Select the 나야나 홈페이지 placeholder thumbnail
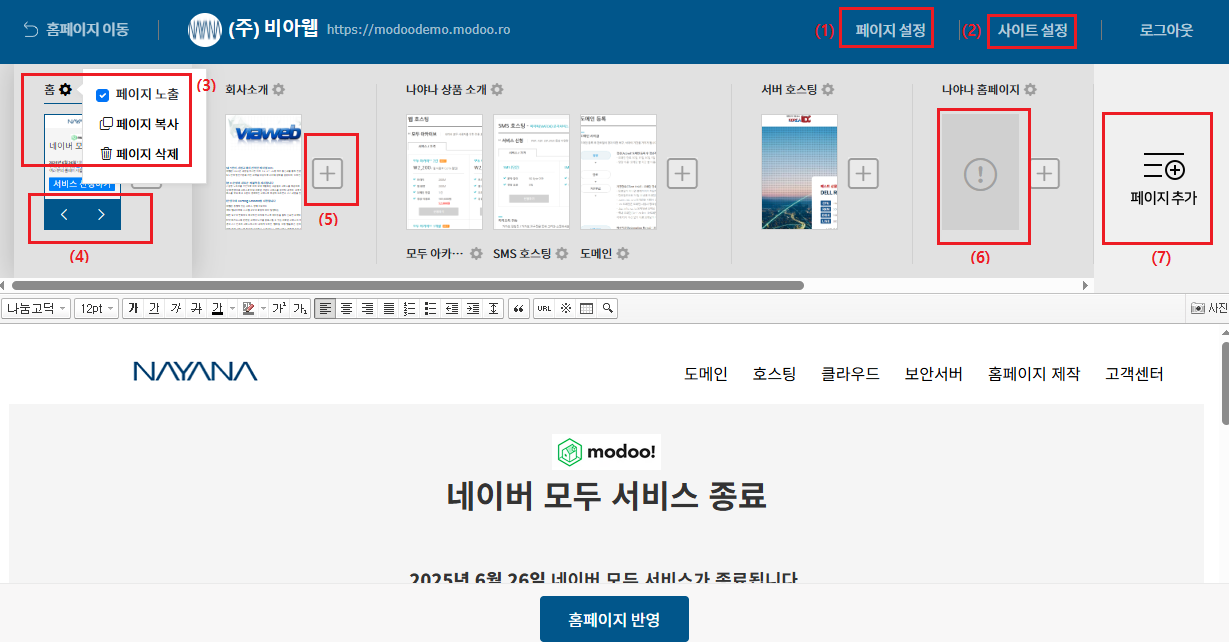 point(980,174)
